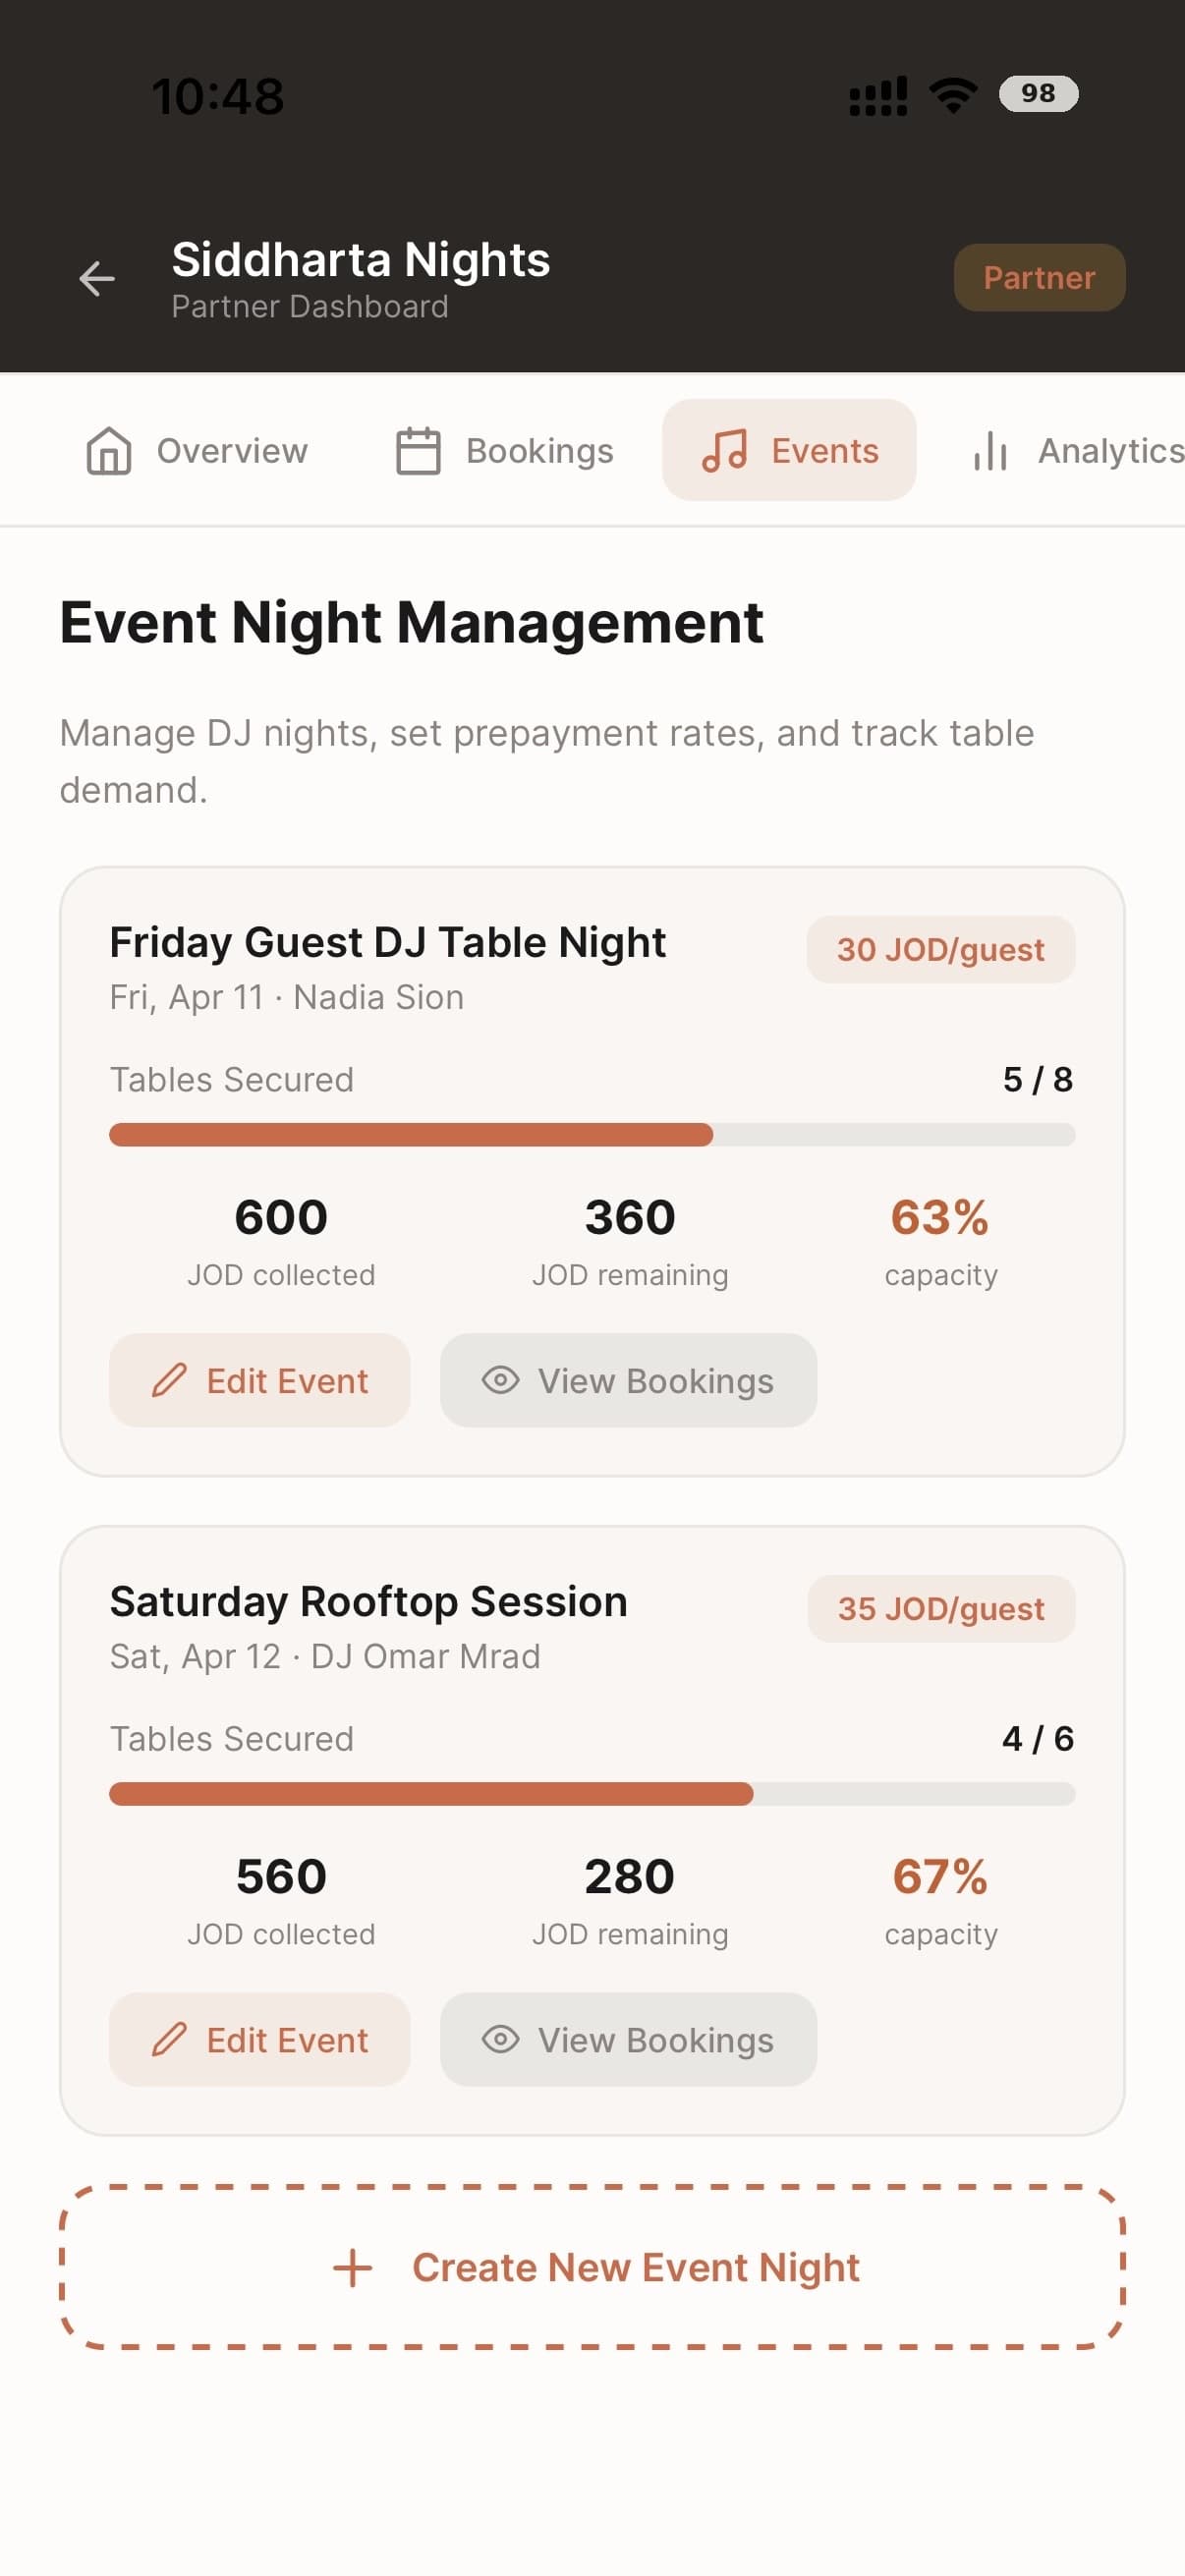Click the home icon in Overview tab
Screen dimensions: 1185x2576
[x=109, y=451]
